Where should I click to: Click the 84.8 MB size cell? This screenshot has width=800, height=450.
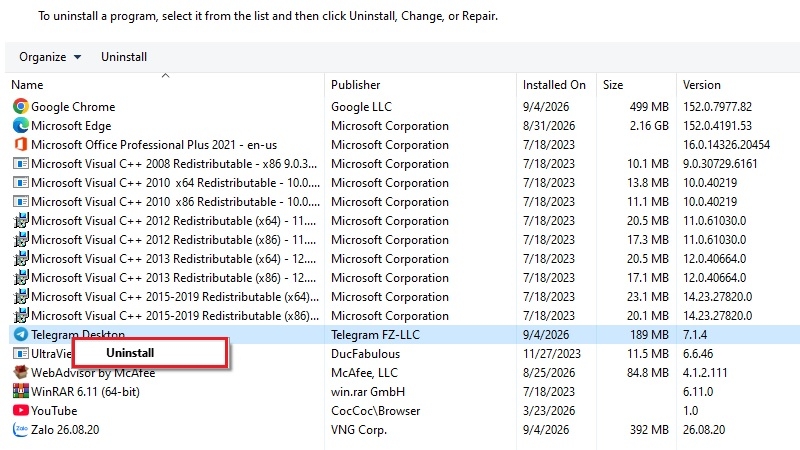[x=647, y=373]
